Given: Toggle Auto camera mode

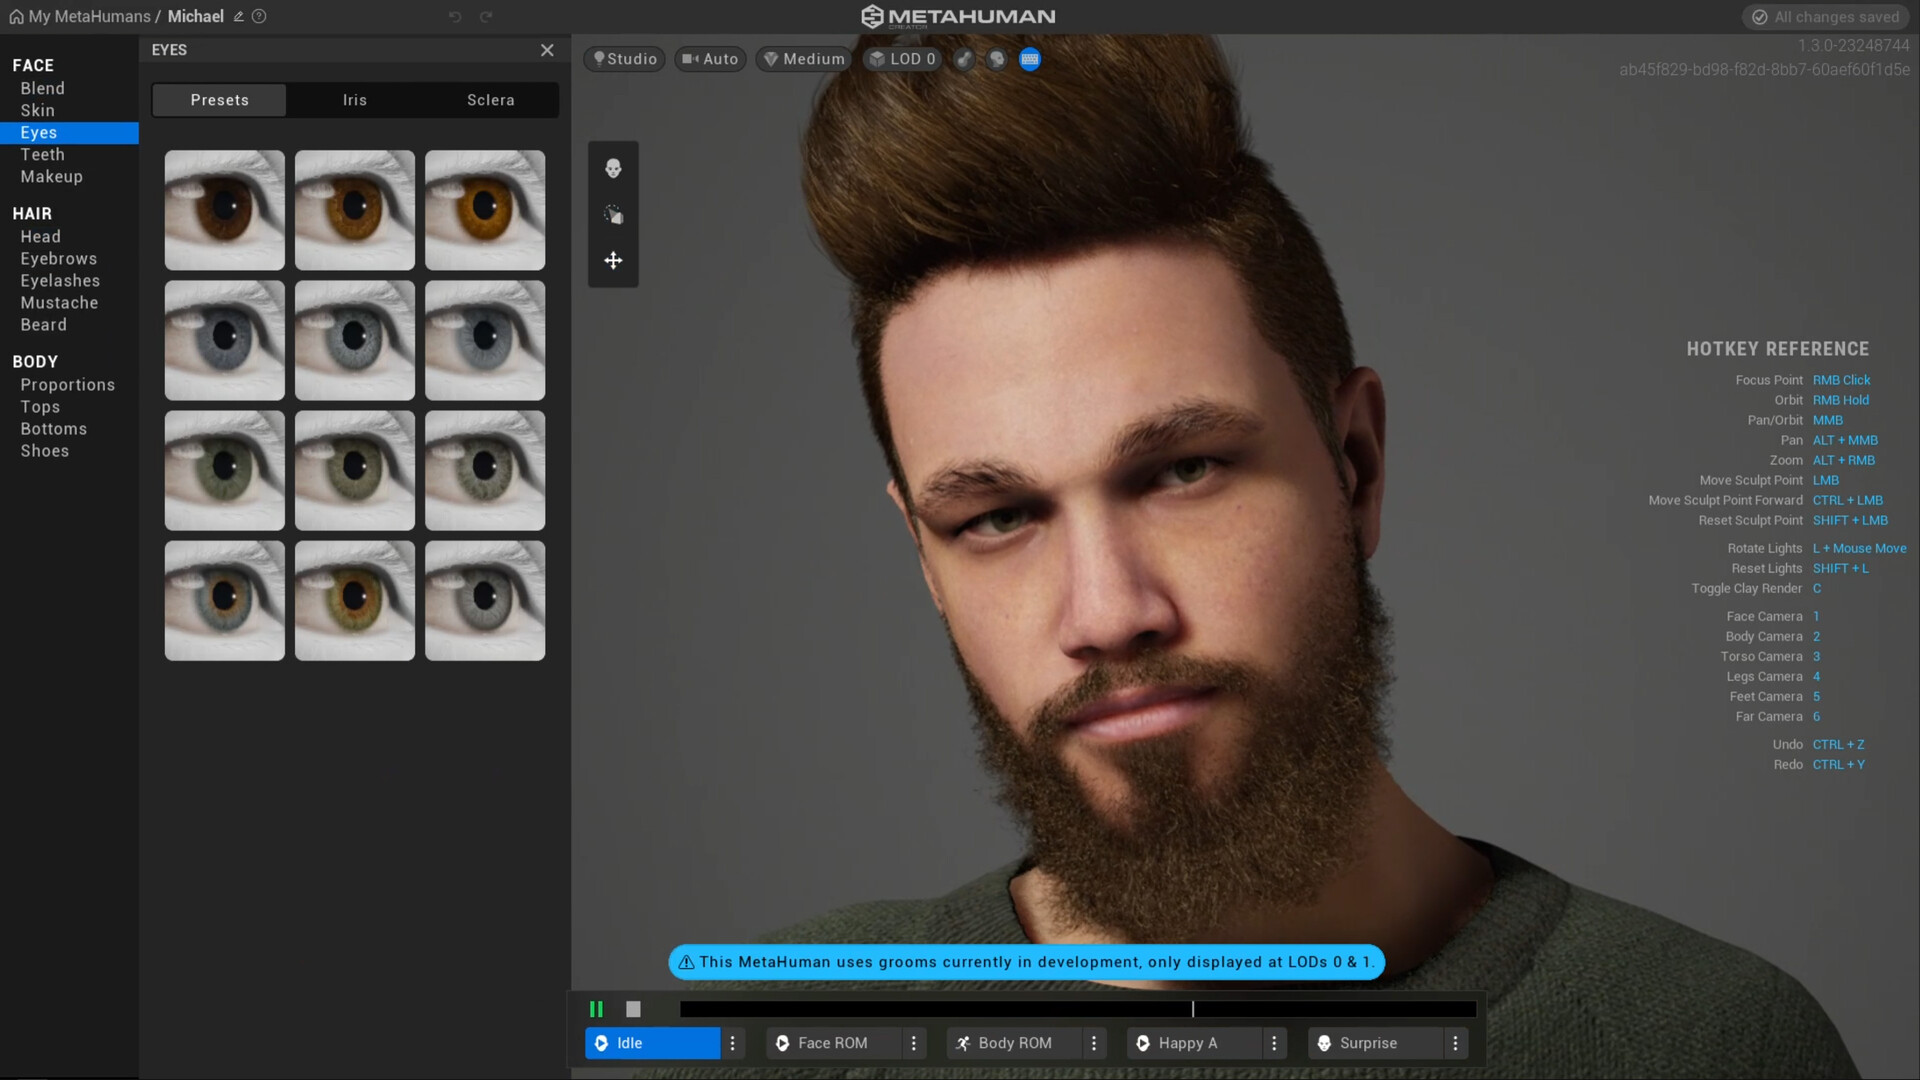Looking at the screenshot, I should (710, 59).
